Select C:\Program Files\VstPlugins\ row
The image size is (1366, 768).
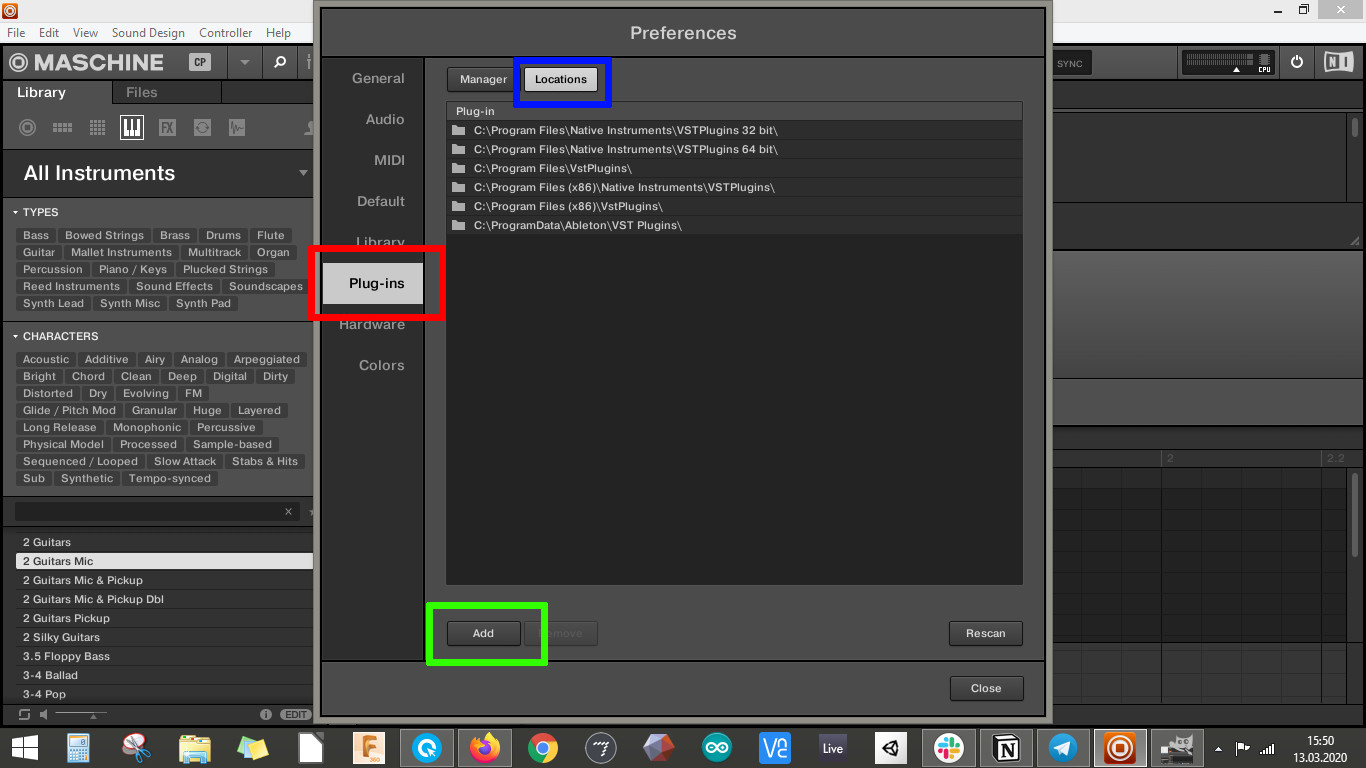[x=734, y=168]
